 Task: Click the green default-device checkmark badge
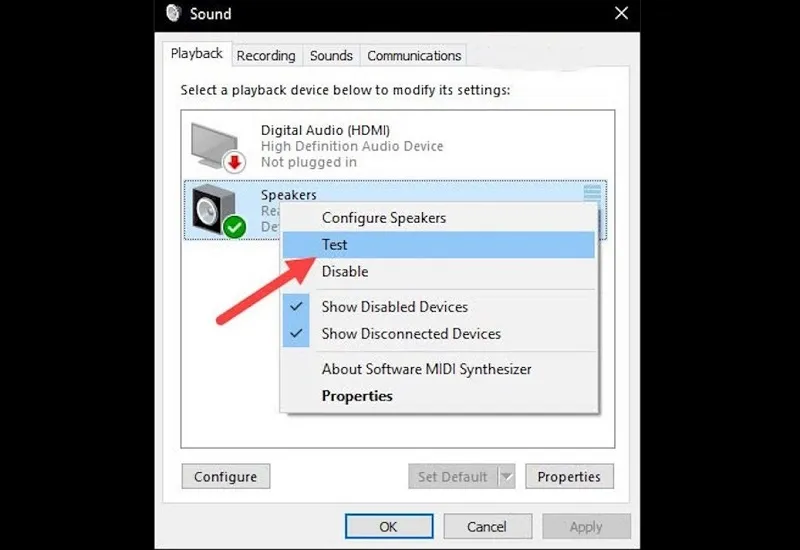[234, 227]
